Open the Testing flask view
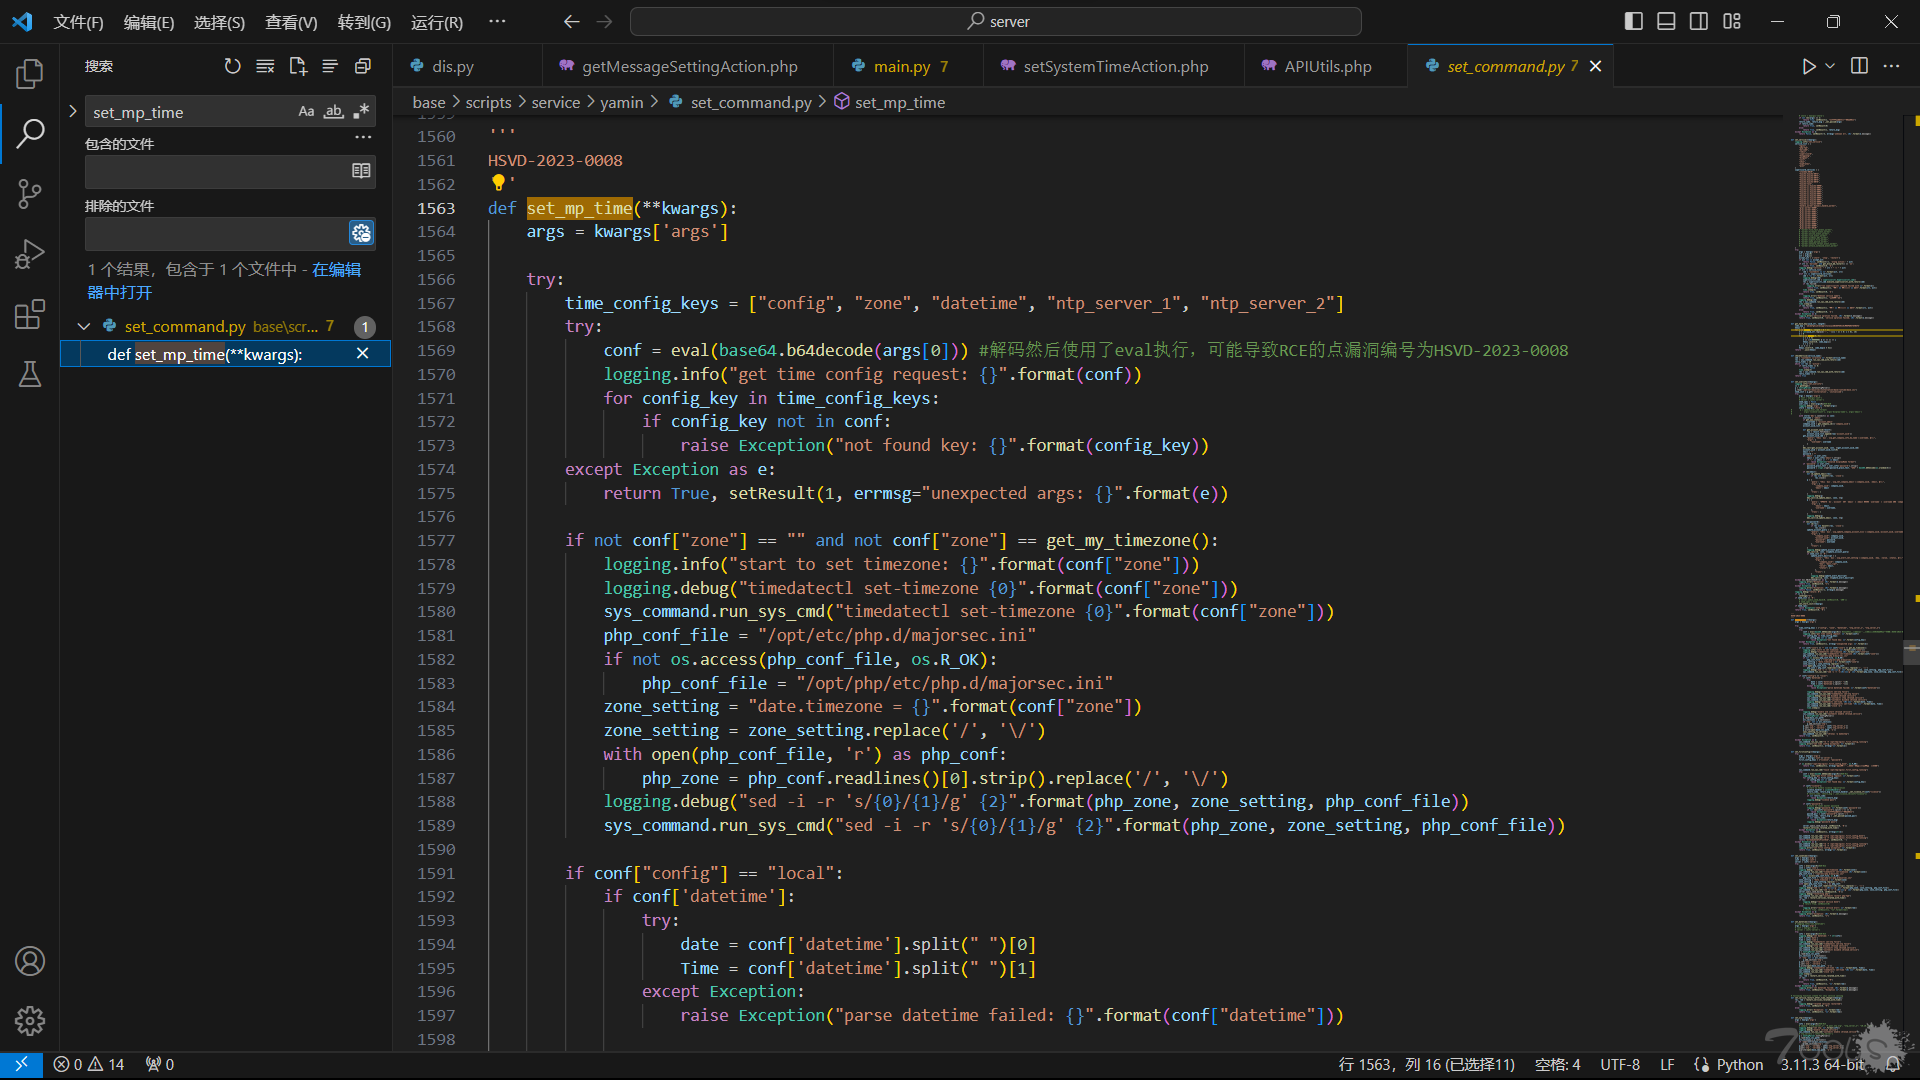This screenshot has width=1920, height=1080. tap(30, 374)
